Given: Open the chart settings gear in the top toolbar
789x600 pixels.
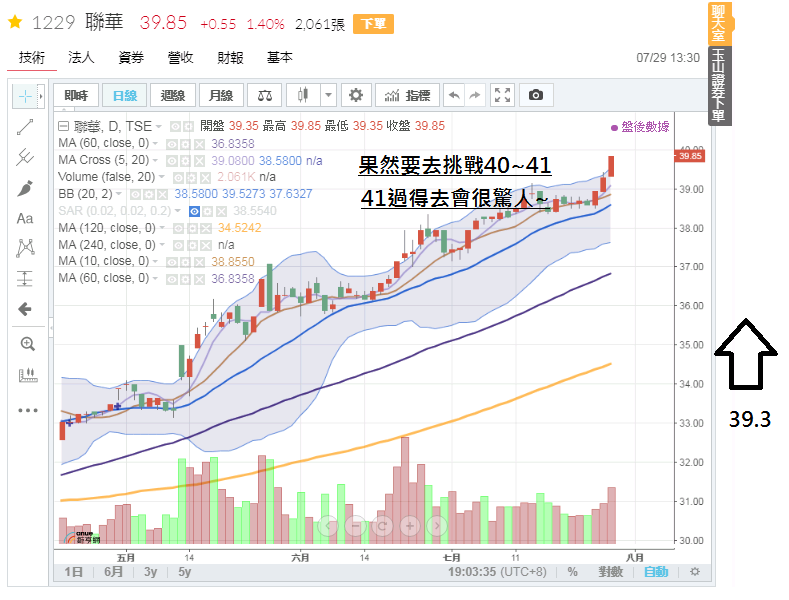Looking at the screenshot, I should pyautogui.click(x=356, y=95).
